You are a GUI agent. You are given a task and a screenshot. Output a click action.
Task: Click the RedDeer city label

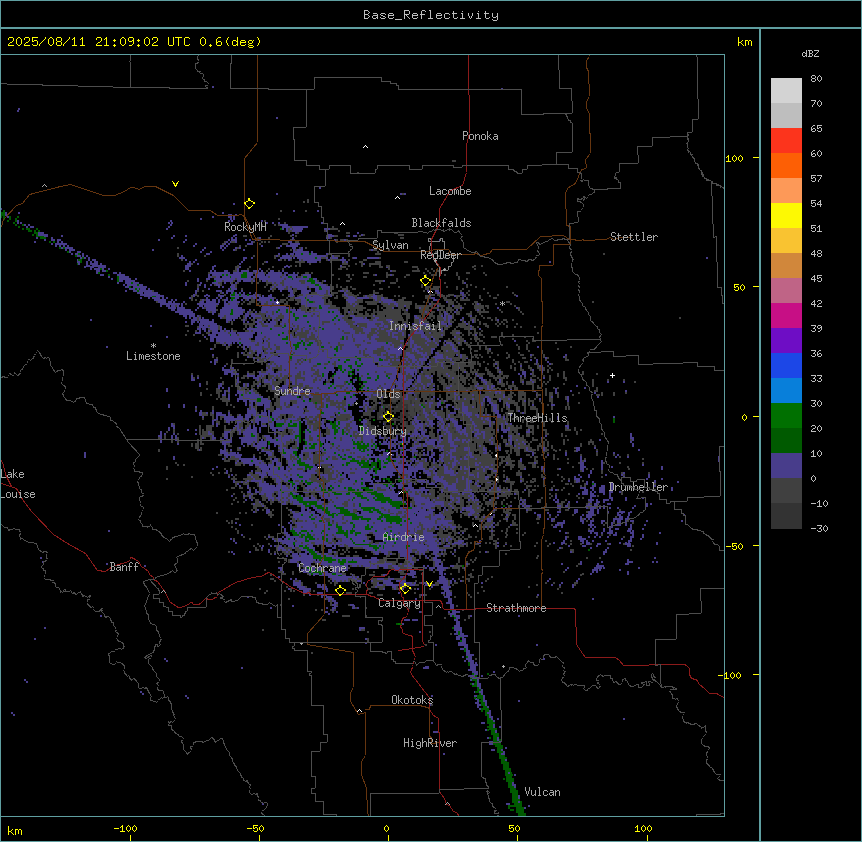click(x=440, y=255)
